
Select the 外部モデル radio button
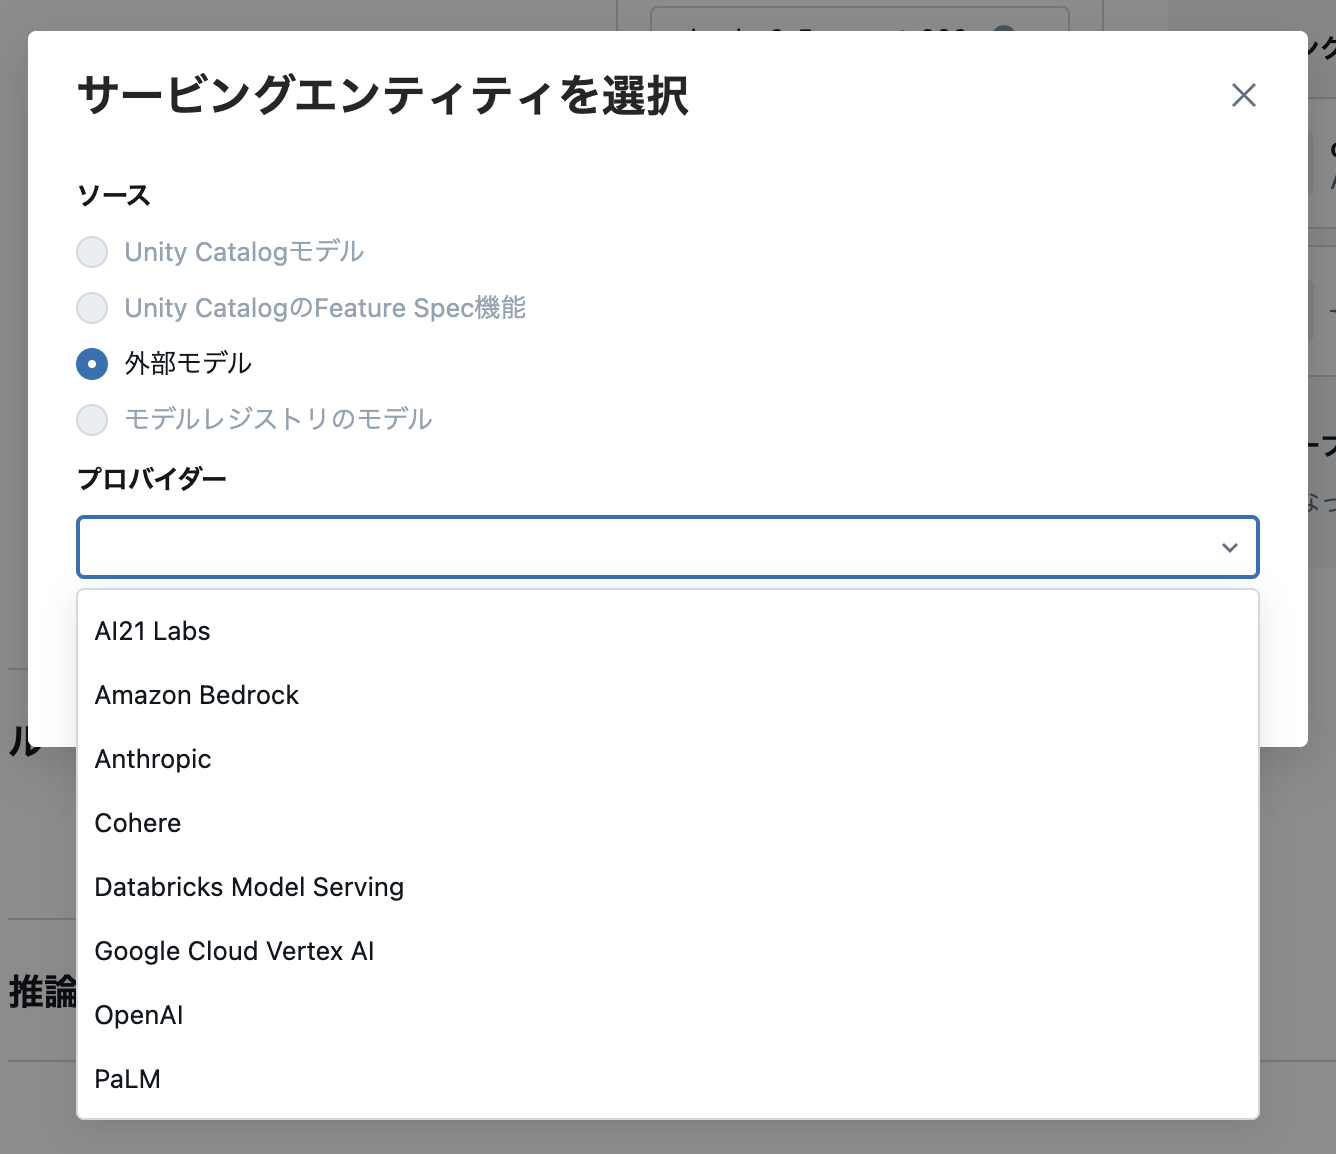[92, 364]
